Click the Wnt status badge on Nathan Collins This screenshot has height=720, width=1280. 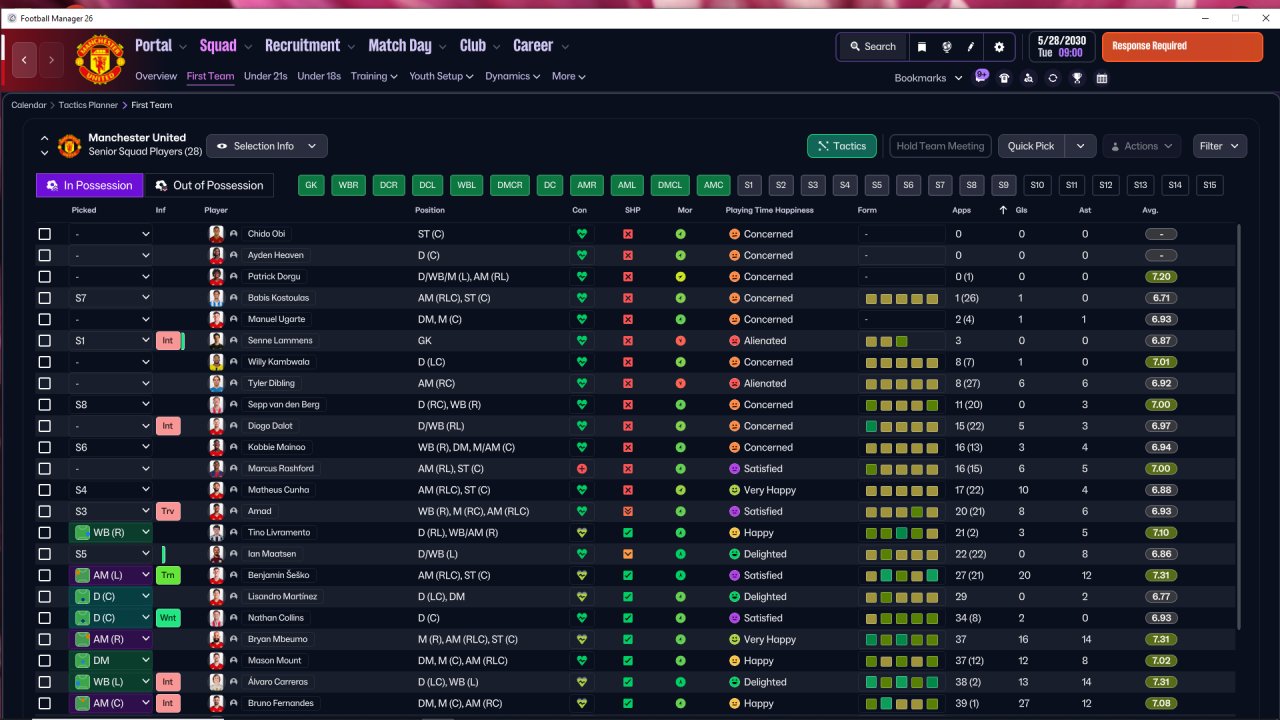pos(168,618)
